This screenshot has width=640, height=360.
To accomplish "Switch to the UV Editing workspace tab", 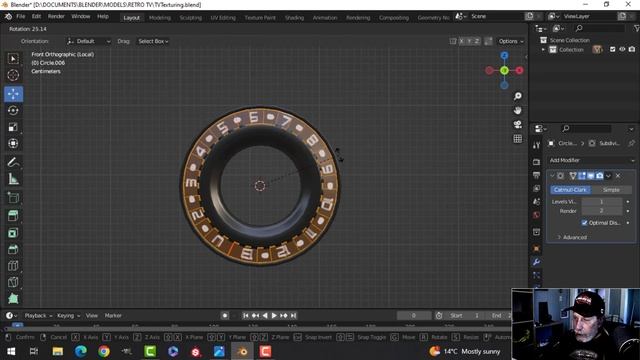I will click(x=223, y=18).
